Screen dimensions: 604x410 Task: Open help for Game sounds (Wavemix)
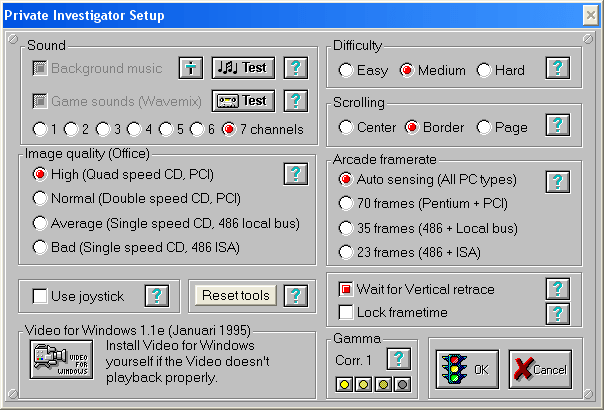pos(296,101)
